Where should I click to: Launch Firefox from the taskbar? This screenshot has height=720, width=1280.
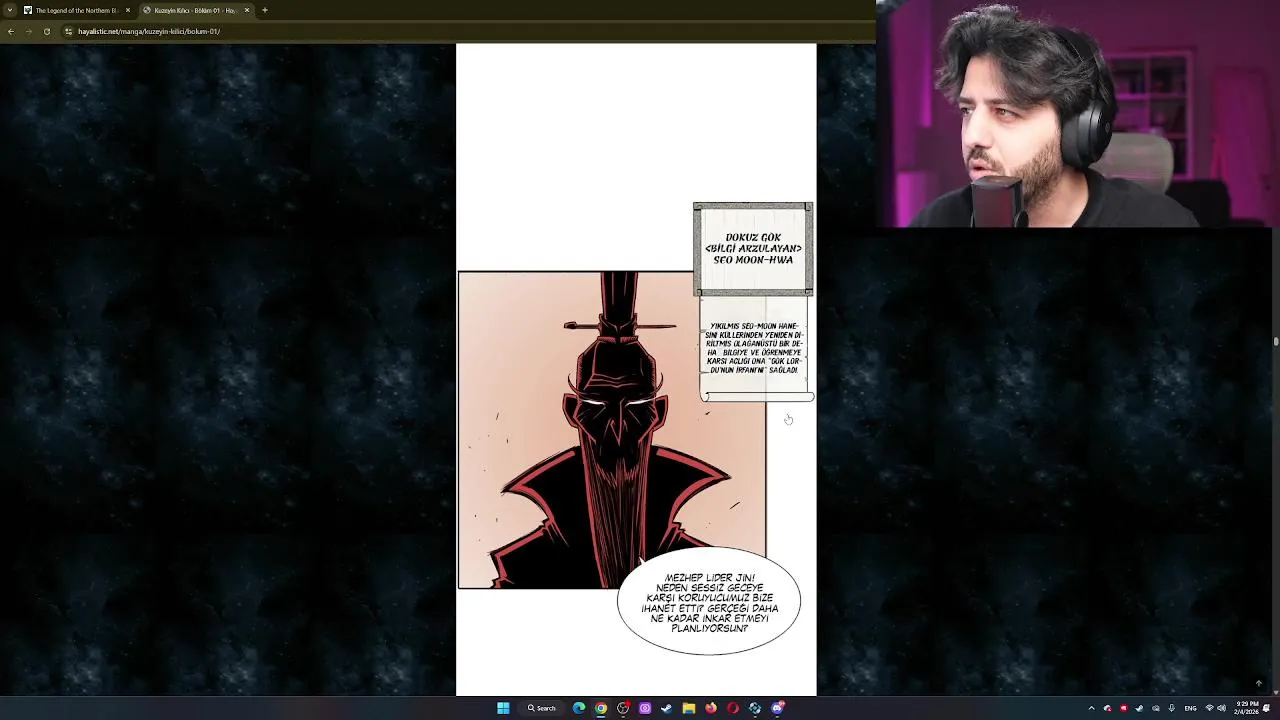click(x=711, y=708)
